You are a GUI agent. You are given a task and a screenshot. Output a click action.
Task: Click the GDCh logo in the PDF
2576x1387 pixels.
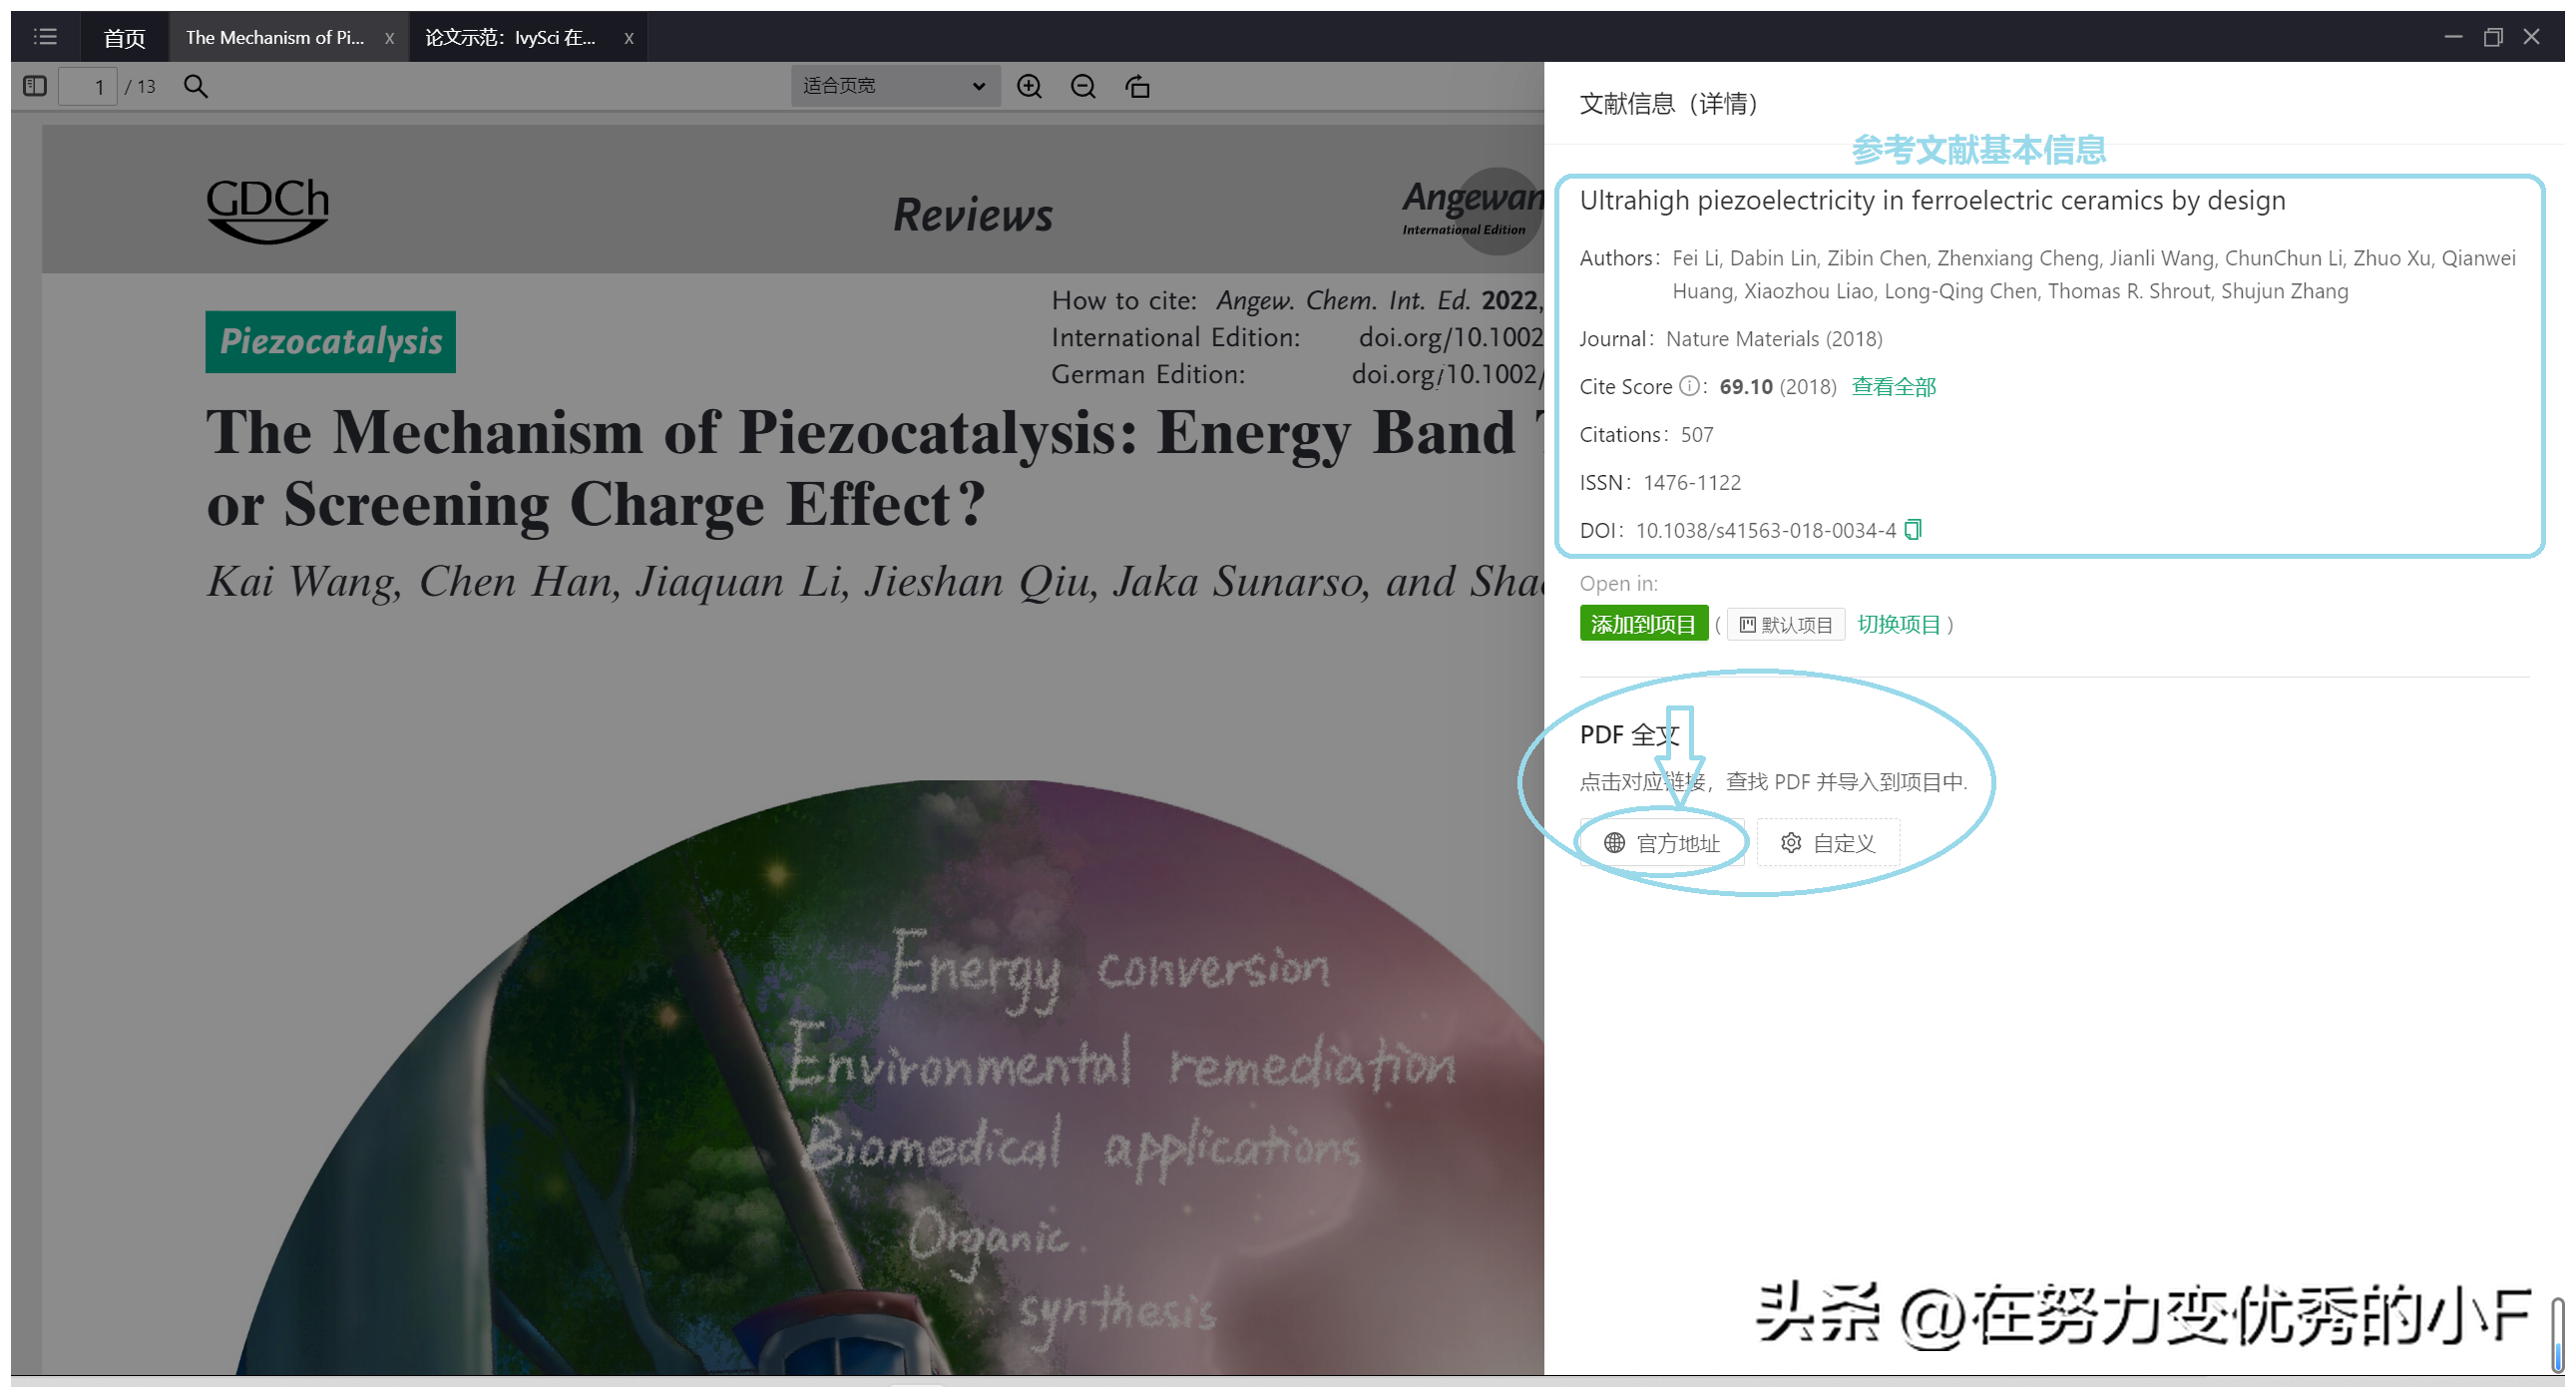click(268, 210)
